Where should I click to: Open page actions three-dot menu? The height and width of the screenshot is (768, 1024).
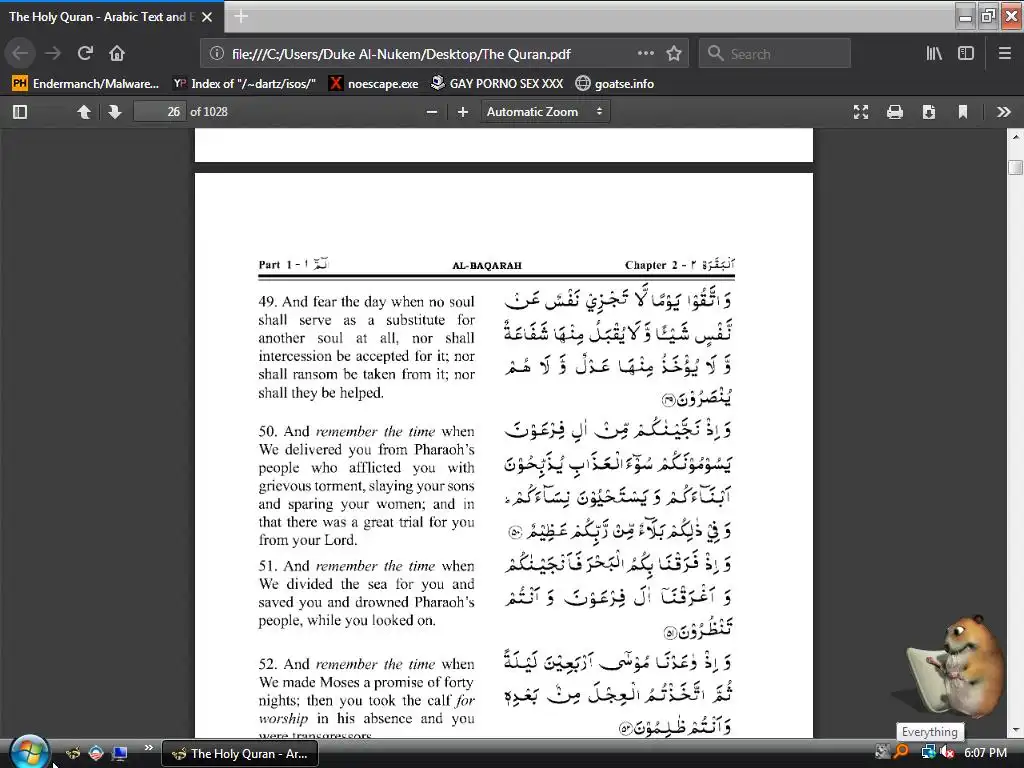pos(645,53)
